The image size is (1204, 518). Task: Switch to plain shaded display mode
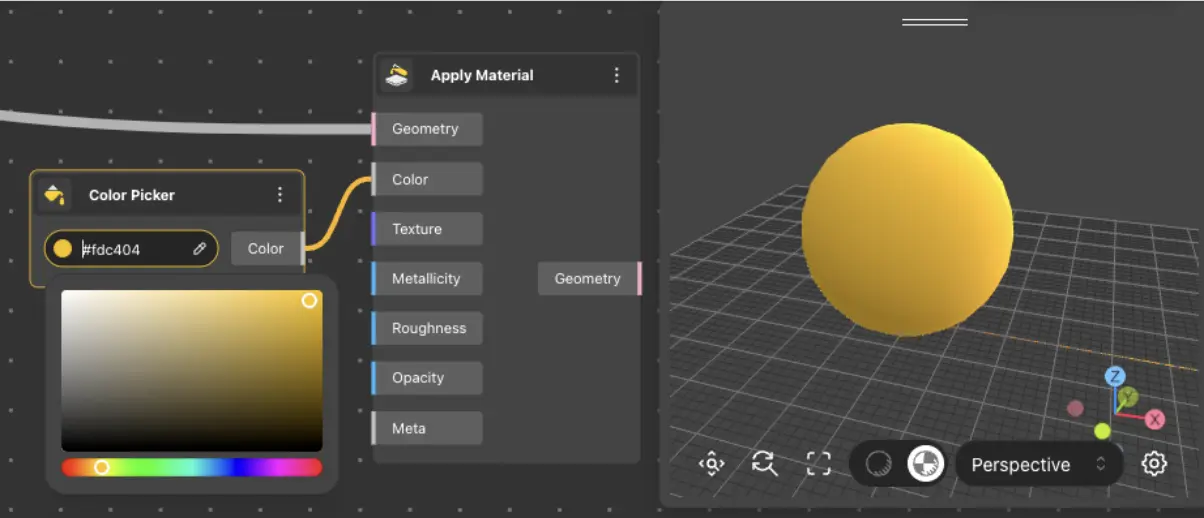coord(878,464)
